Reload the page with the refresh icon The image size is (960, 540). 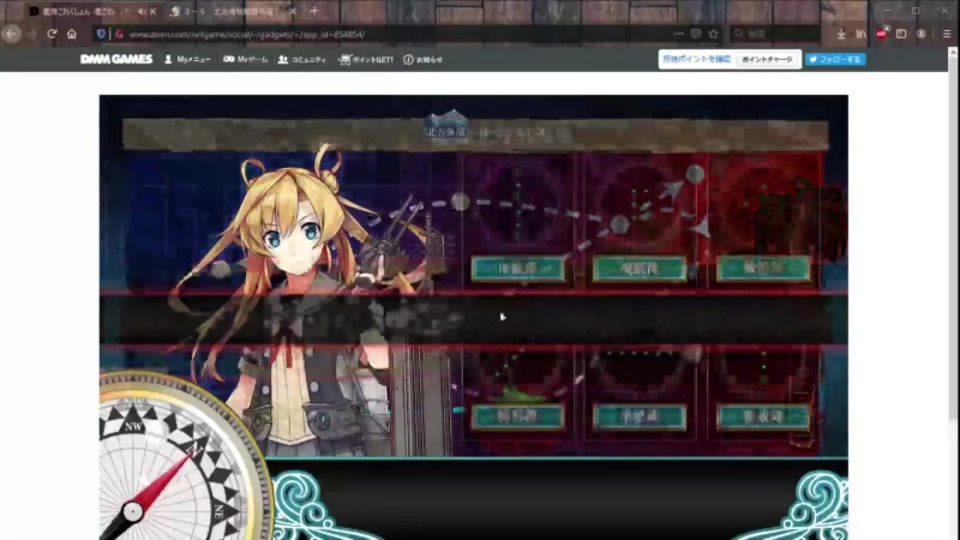(52, 34)
